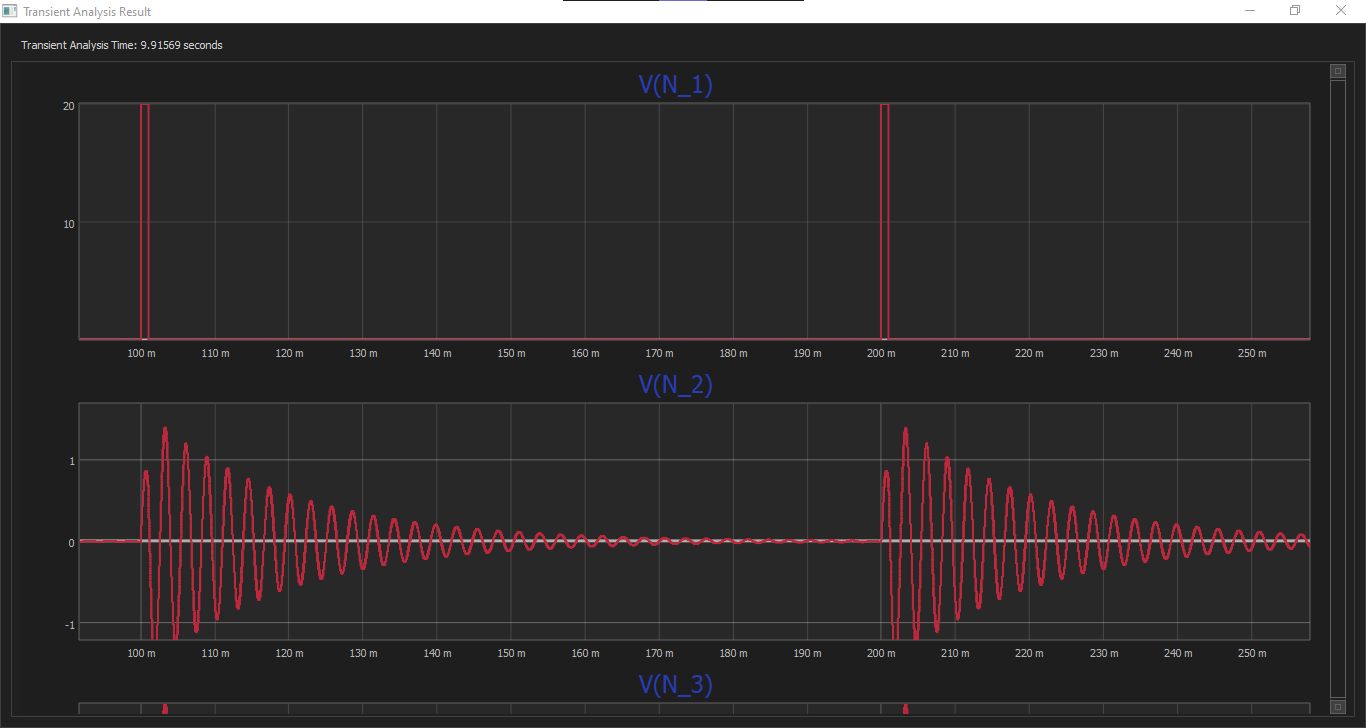The height and width of the screenshot is (728, 1366).
Task: Click the '20' y-axis label of V(N_1)
Action: click(68, 106)
